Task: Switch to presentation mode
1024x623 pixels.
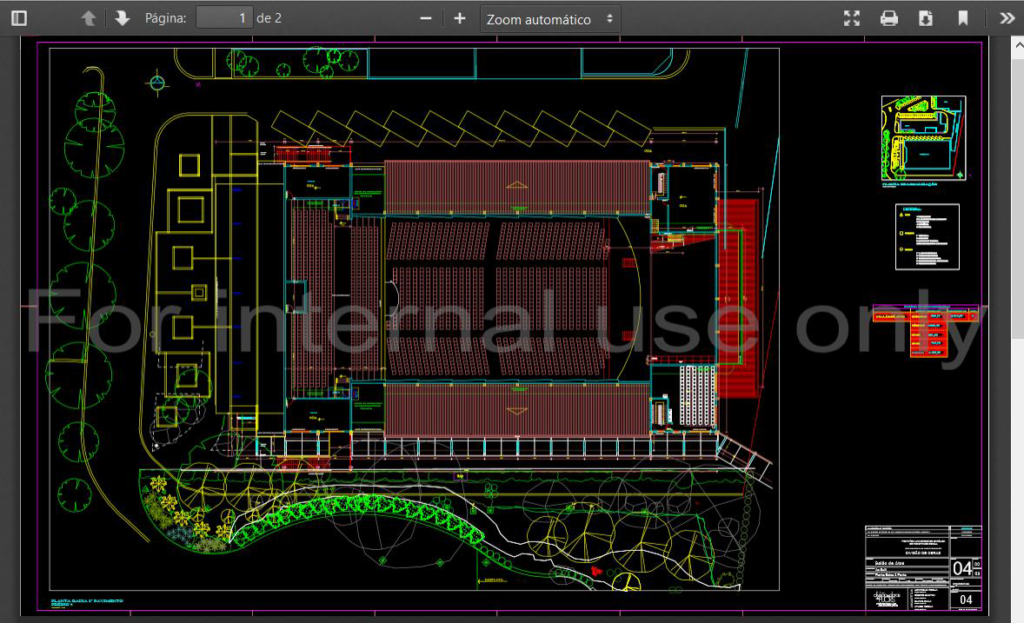Action: [x=851, y=18]
